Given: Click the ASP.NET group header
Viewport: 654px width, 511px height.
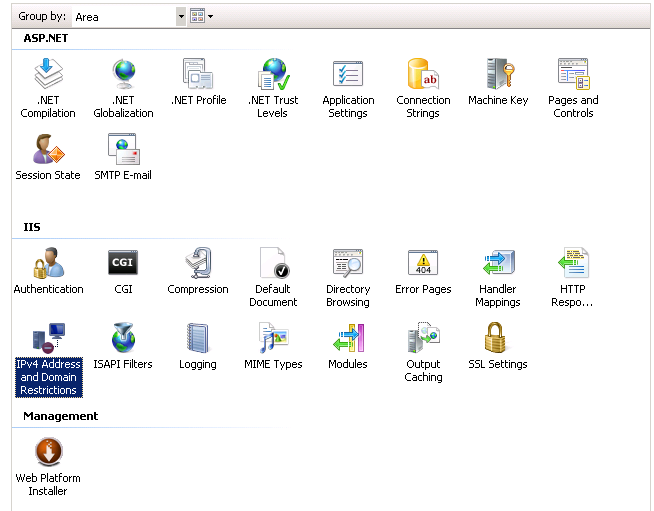Looking at the screenshot, I should pos(45,38).
